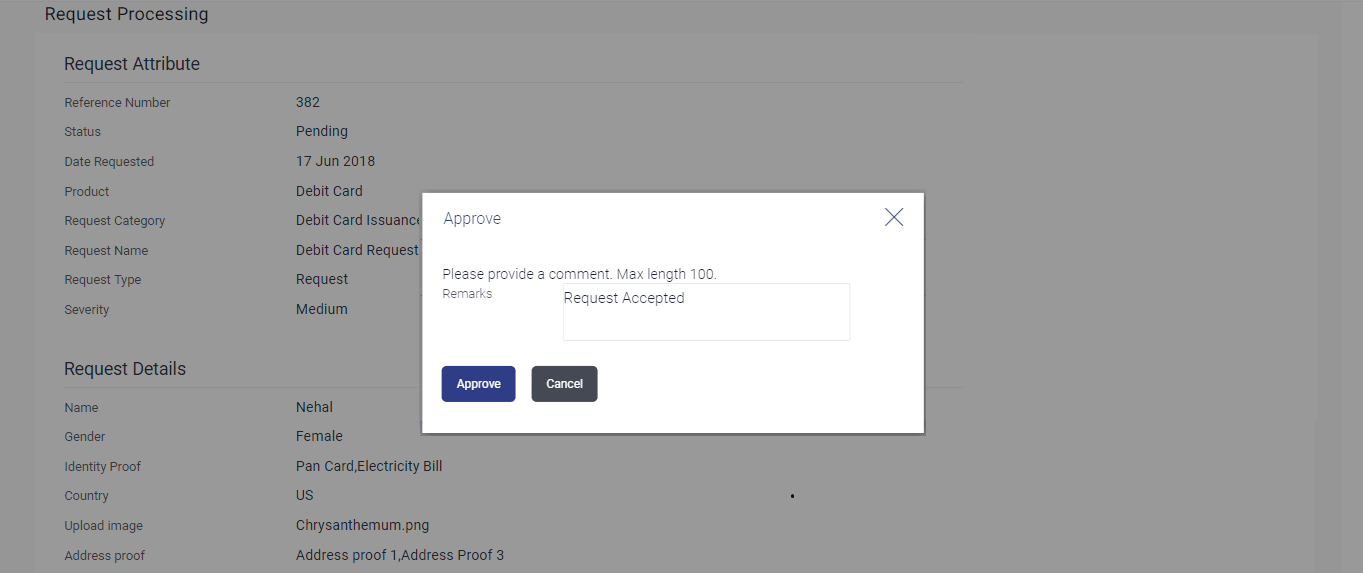Click the Request Attribute section header
Image resolution: width=1363 pixels, height=573 pixels.
click(132, 64)
